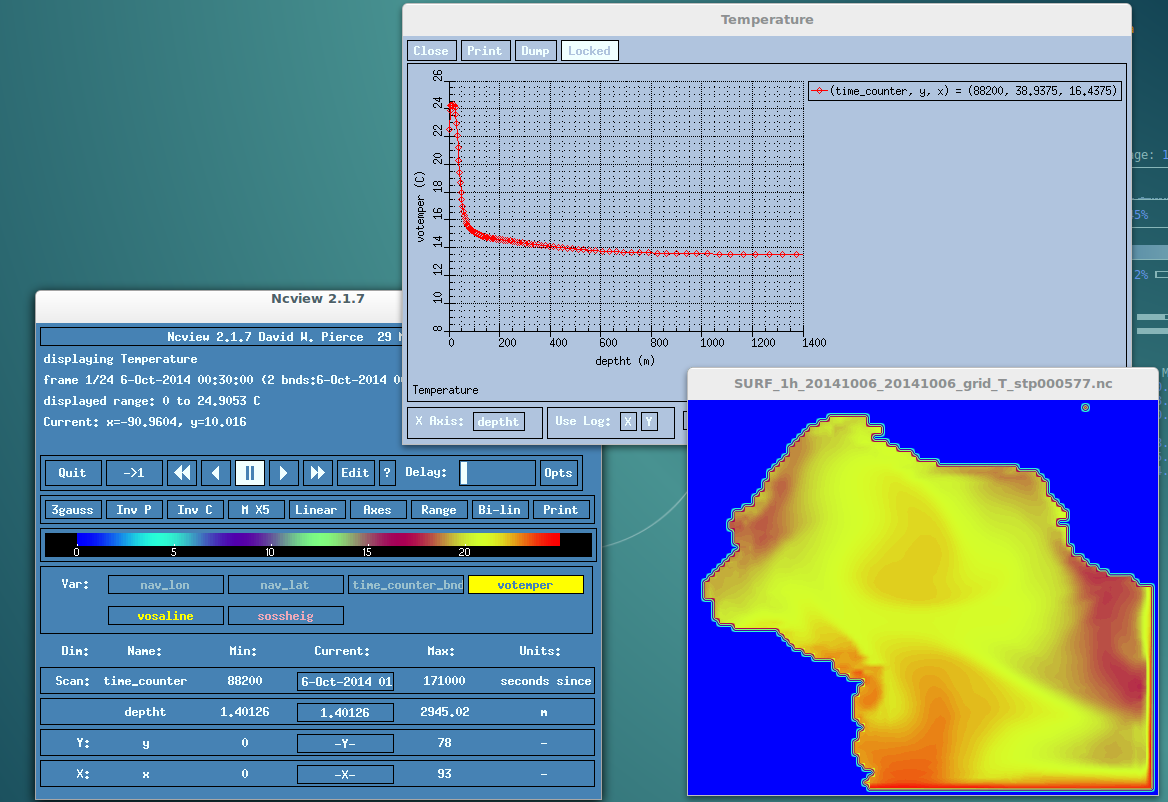Quit Ncview using the Quit button
This screenshot has height=802, width=1168.
click(x=72, y=473)
